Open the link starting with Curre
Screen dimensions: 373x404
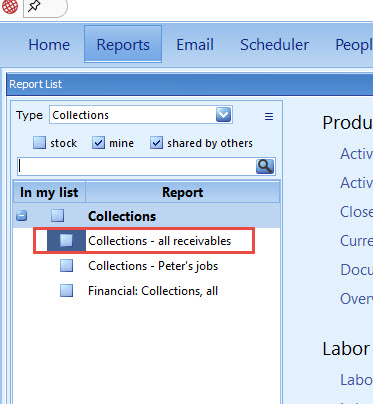coord(356,241)
